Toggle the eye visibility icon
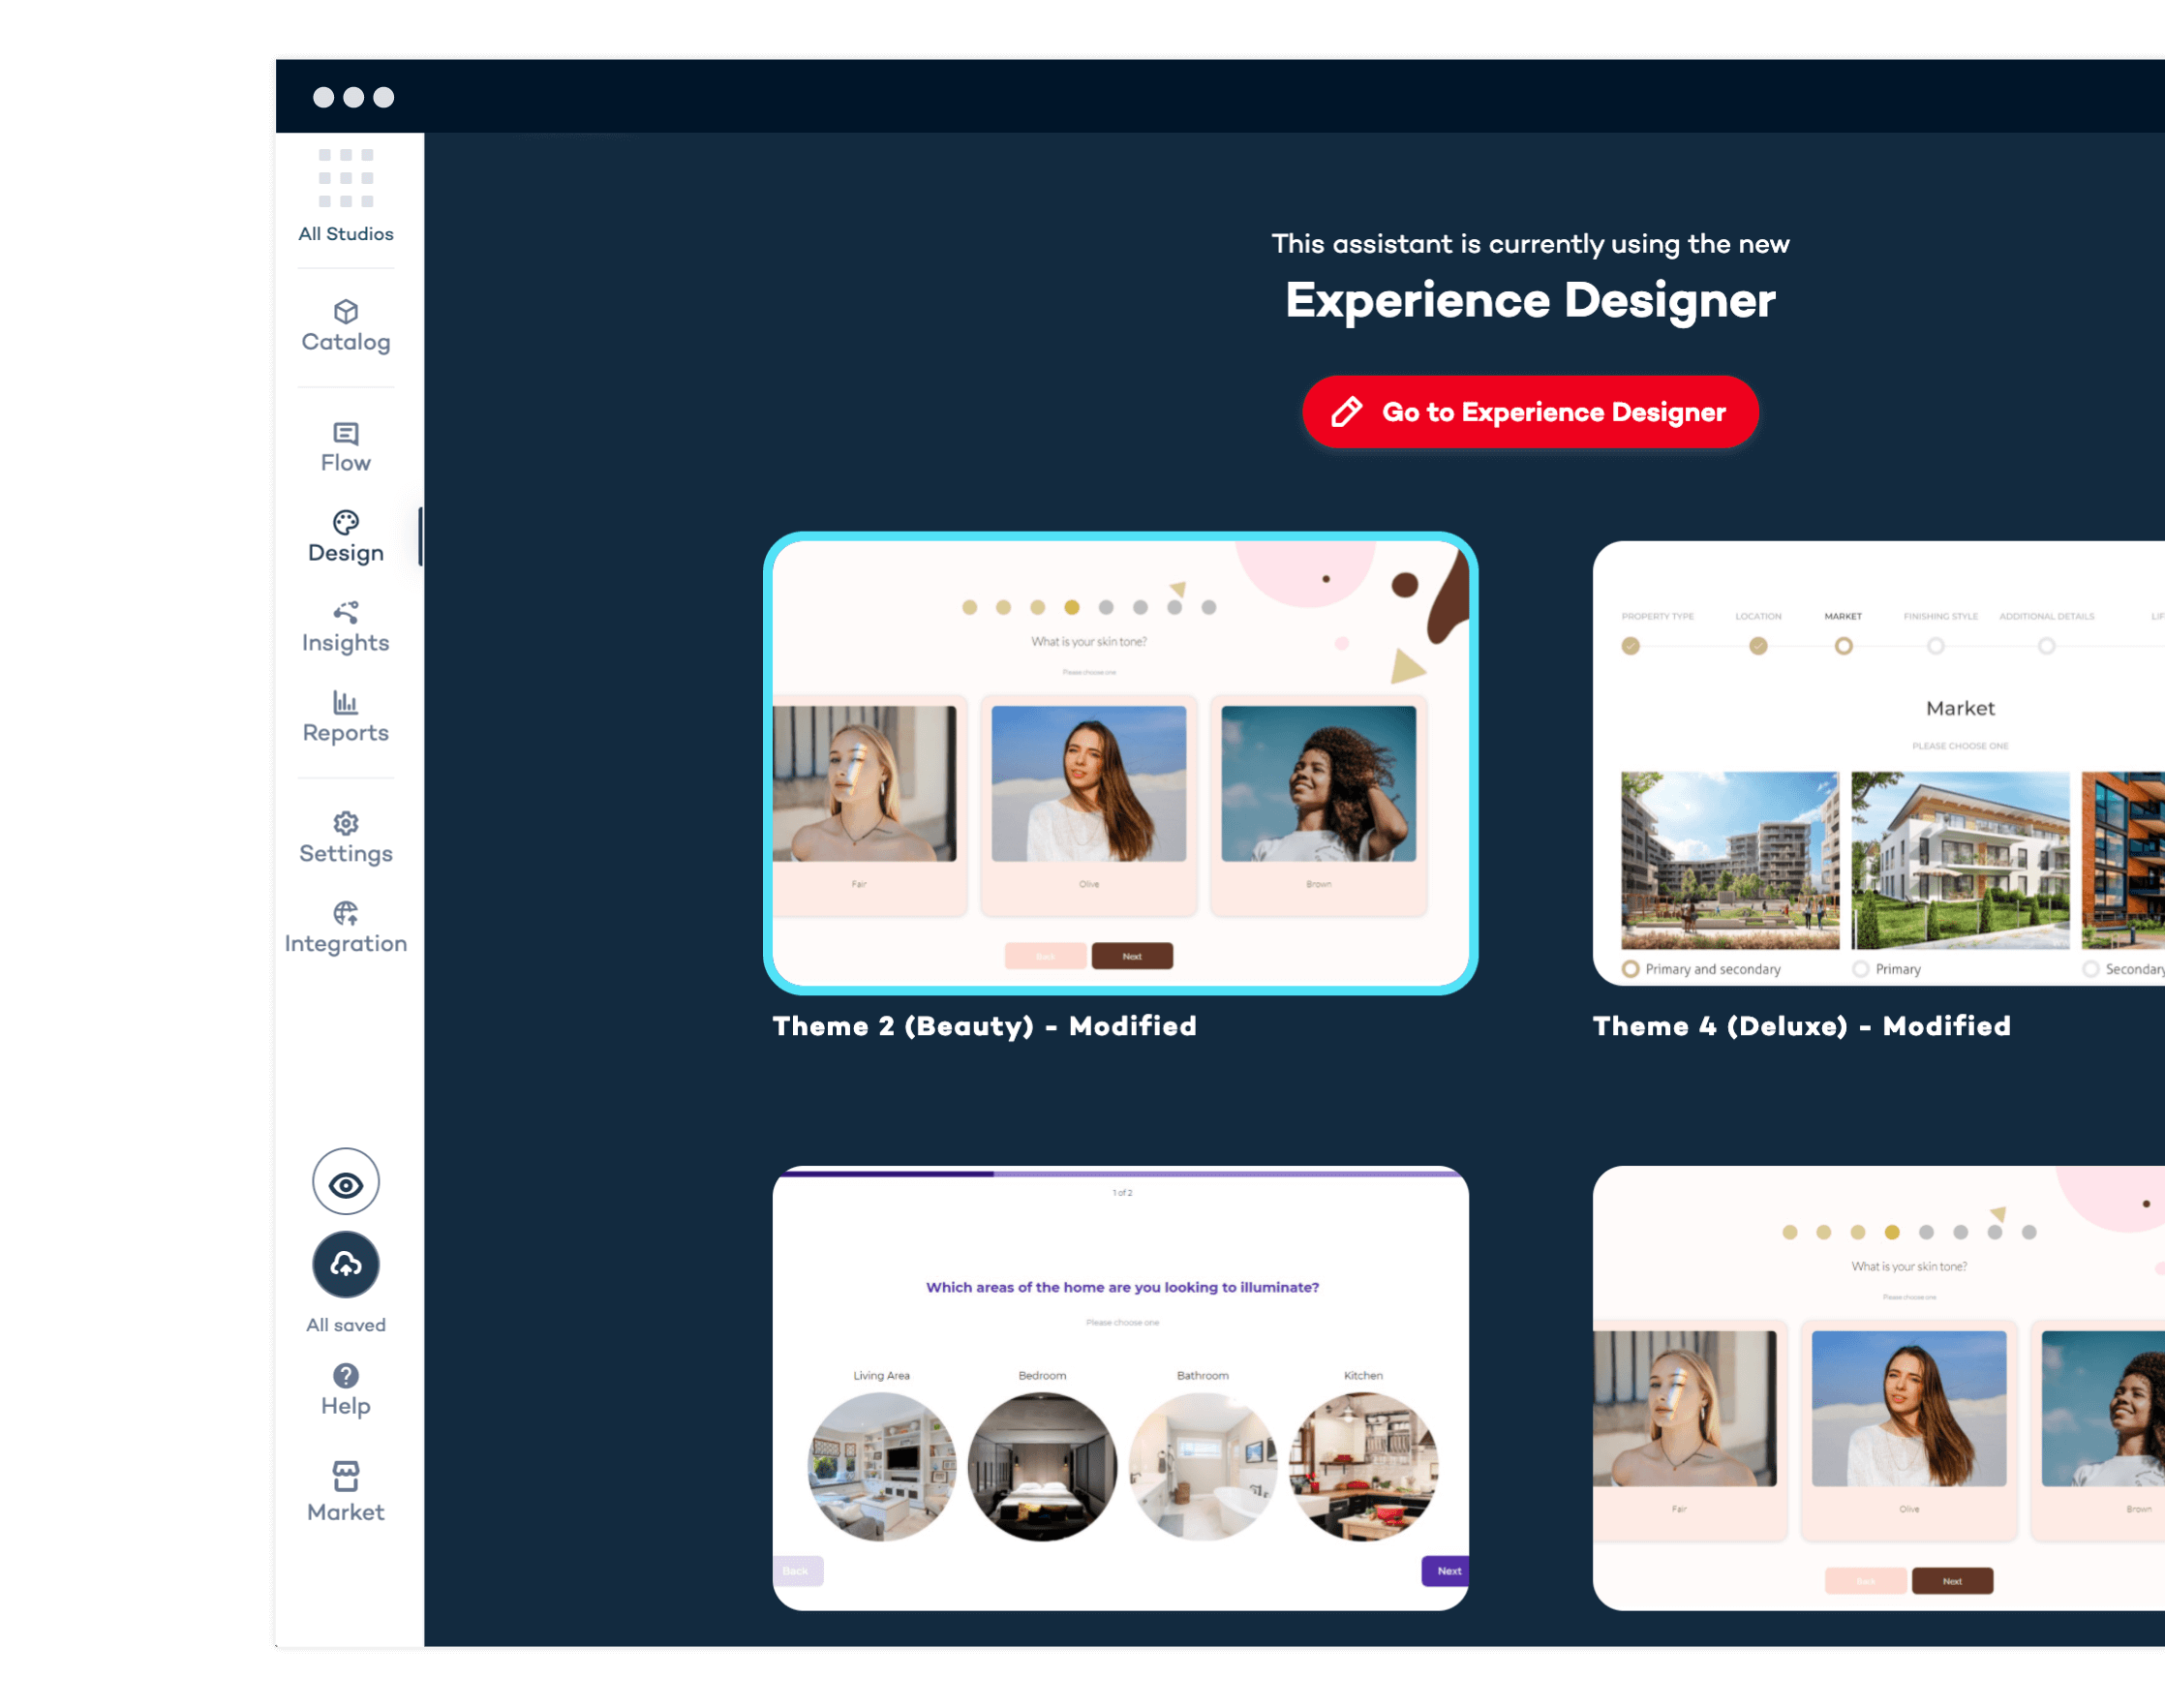This screenshot has height=1708, width=2165. (347, 1182)
